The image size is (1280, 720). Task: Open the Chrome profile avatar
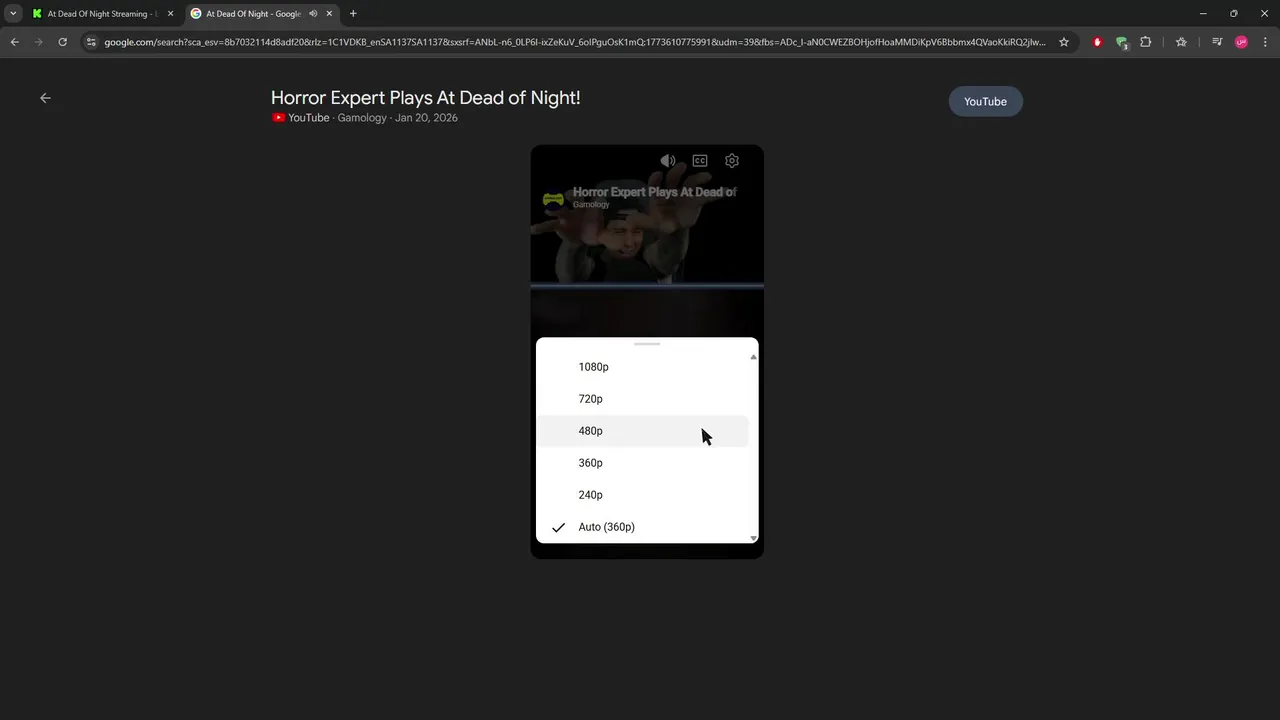[x=1241, y=42]
